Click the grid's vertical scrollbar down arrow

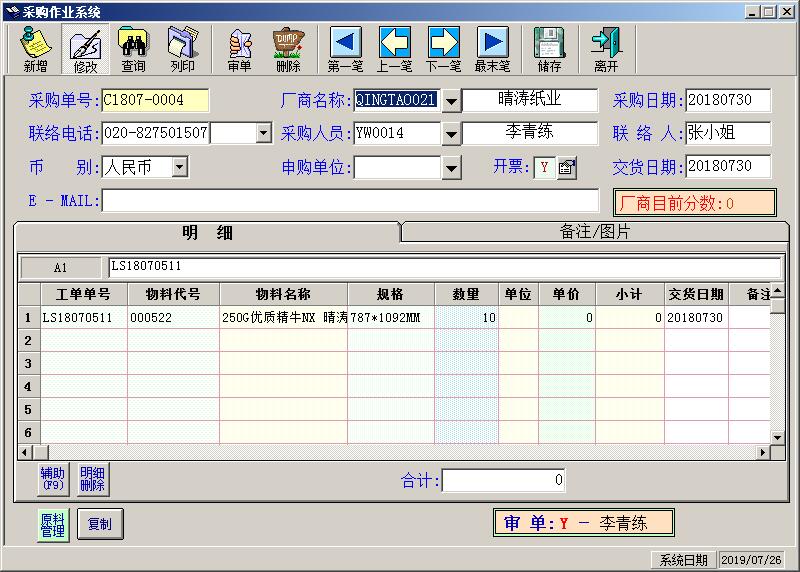click(777, 437)
